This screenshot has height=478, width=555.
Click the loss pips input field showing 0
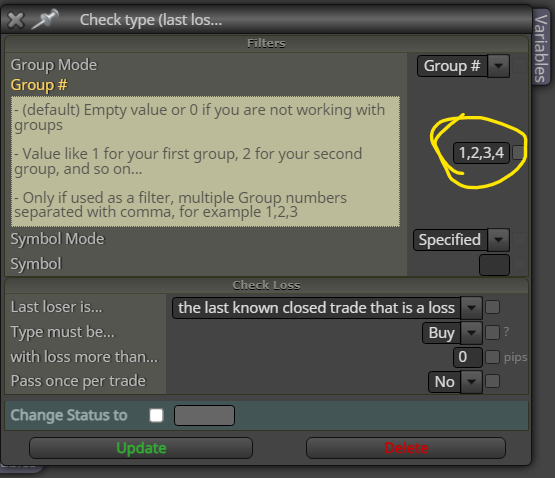tap(468, 357)
